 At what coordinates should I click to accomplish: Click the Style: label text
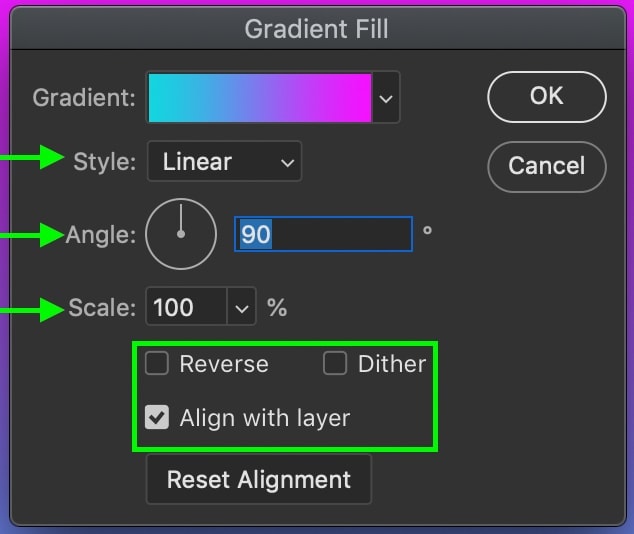(104, 161)
